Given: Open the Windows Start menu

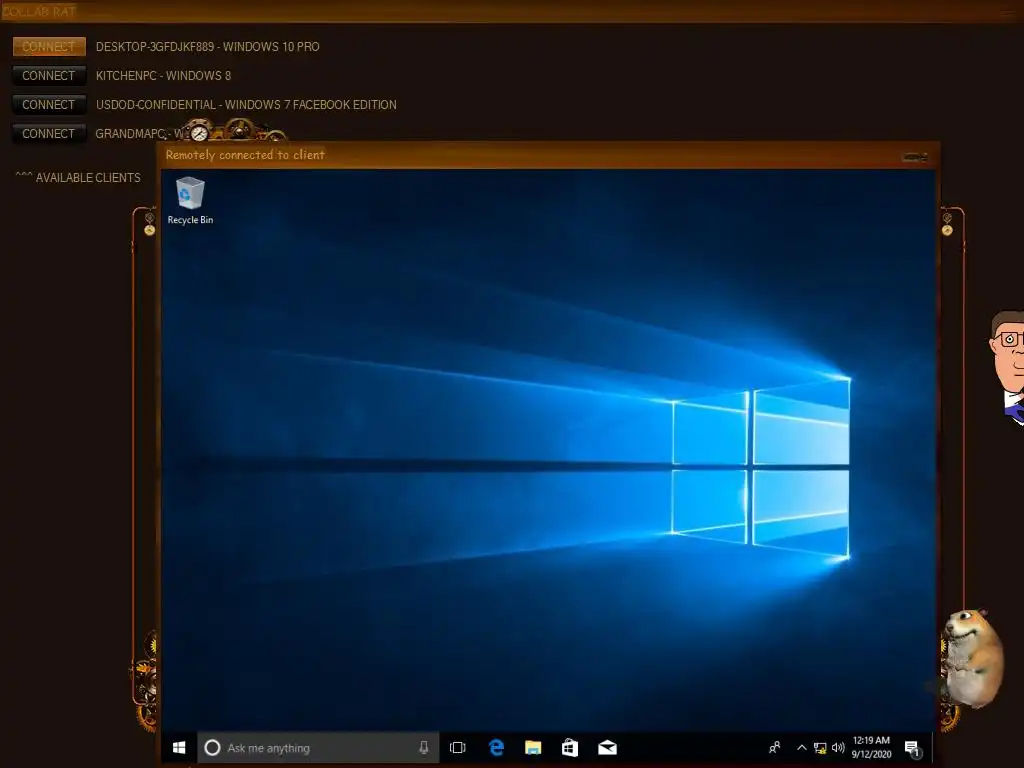Looking at the screenshot, I should pos(179,748).
